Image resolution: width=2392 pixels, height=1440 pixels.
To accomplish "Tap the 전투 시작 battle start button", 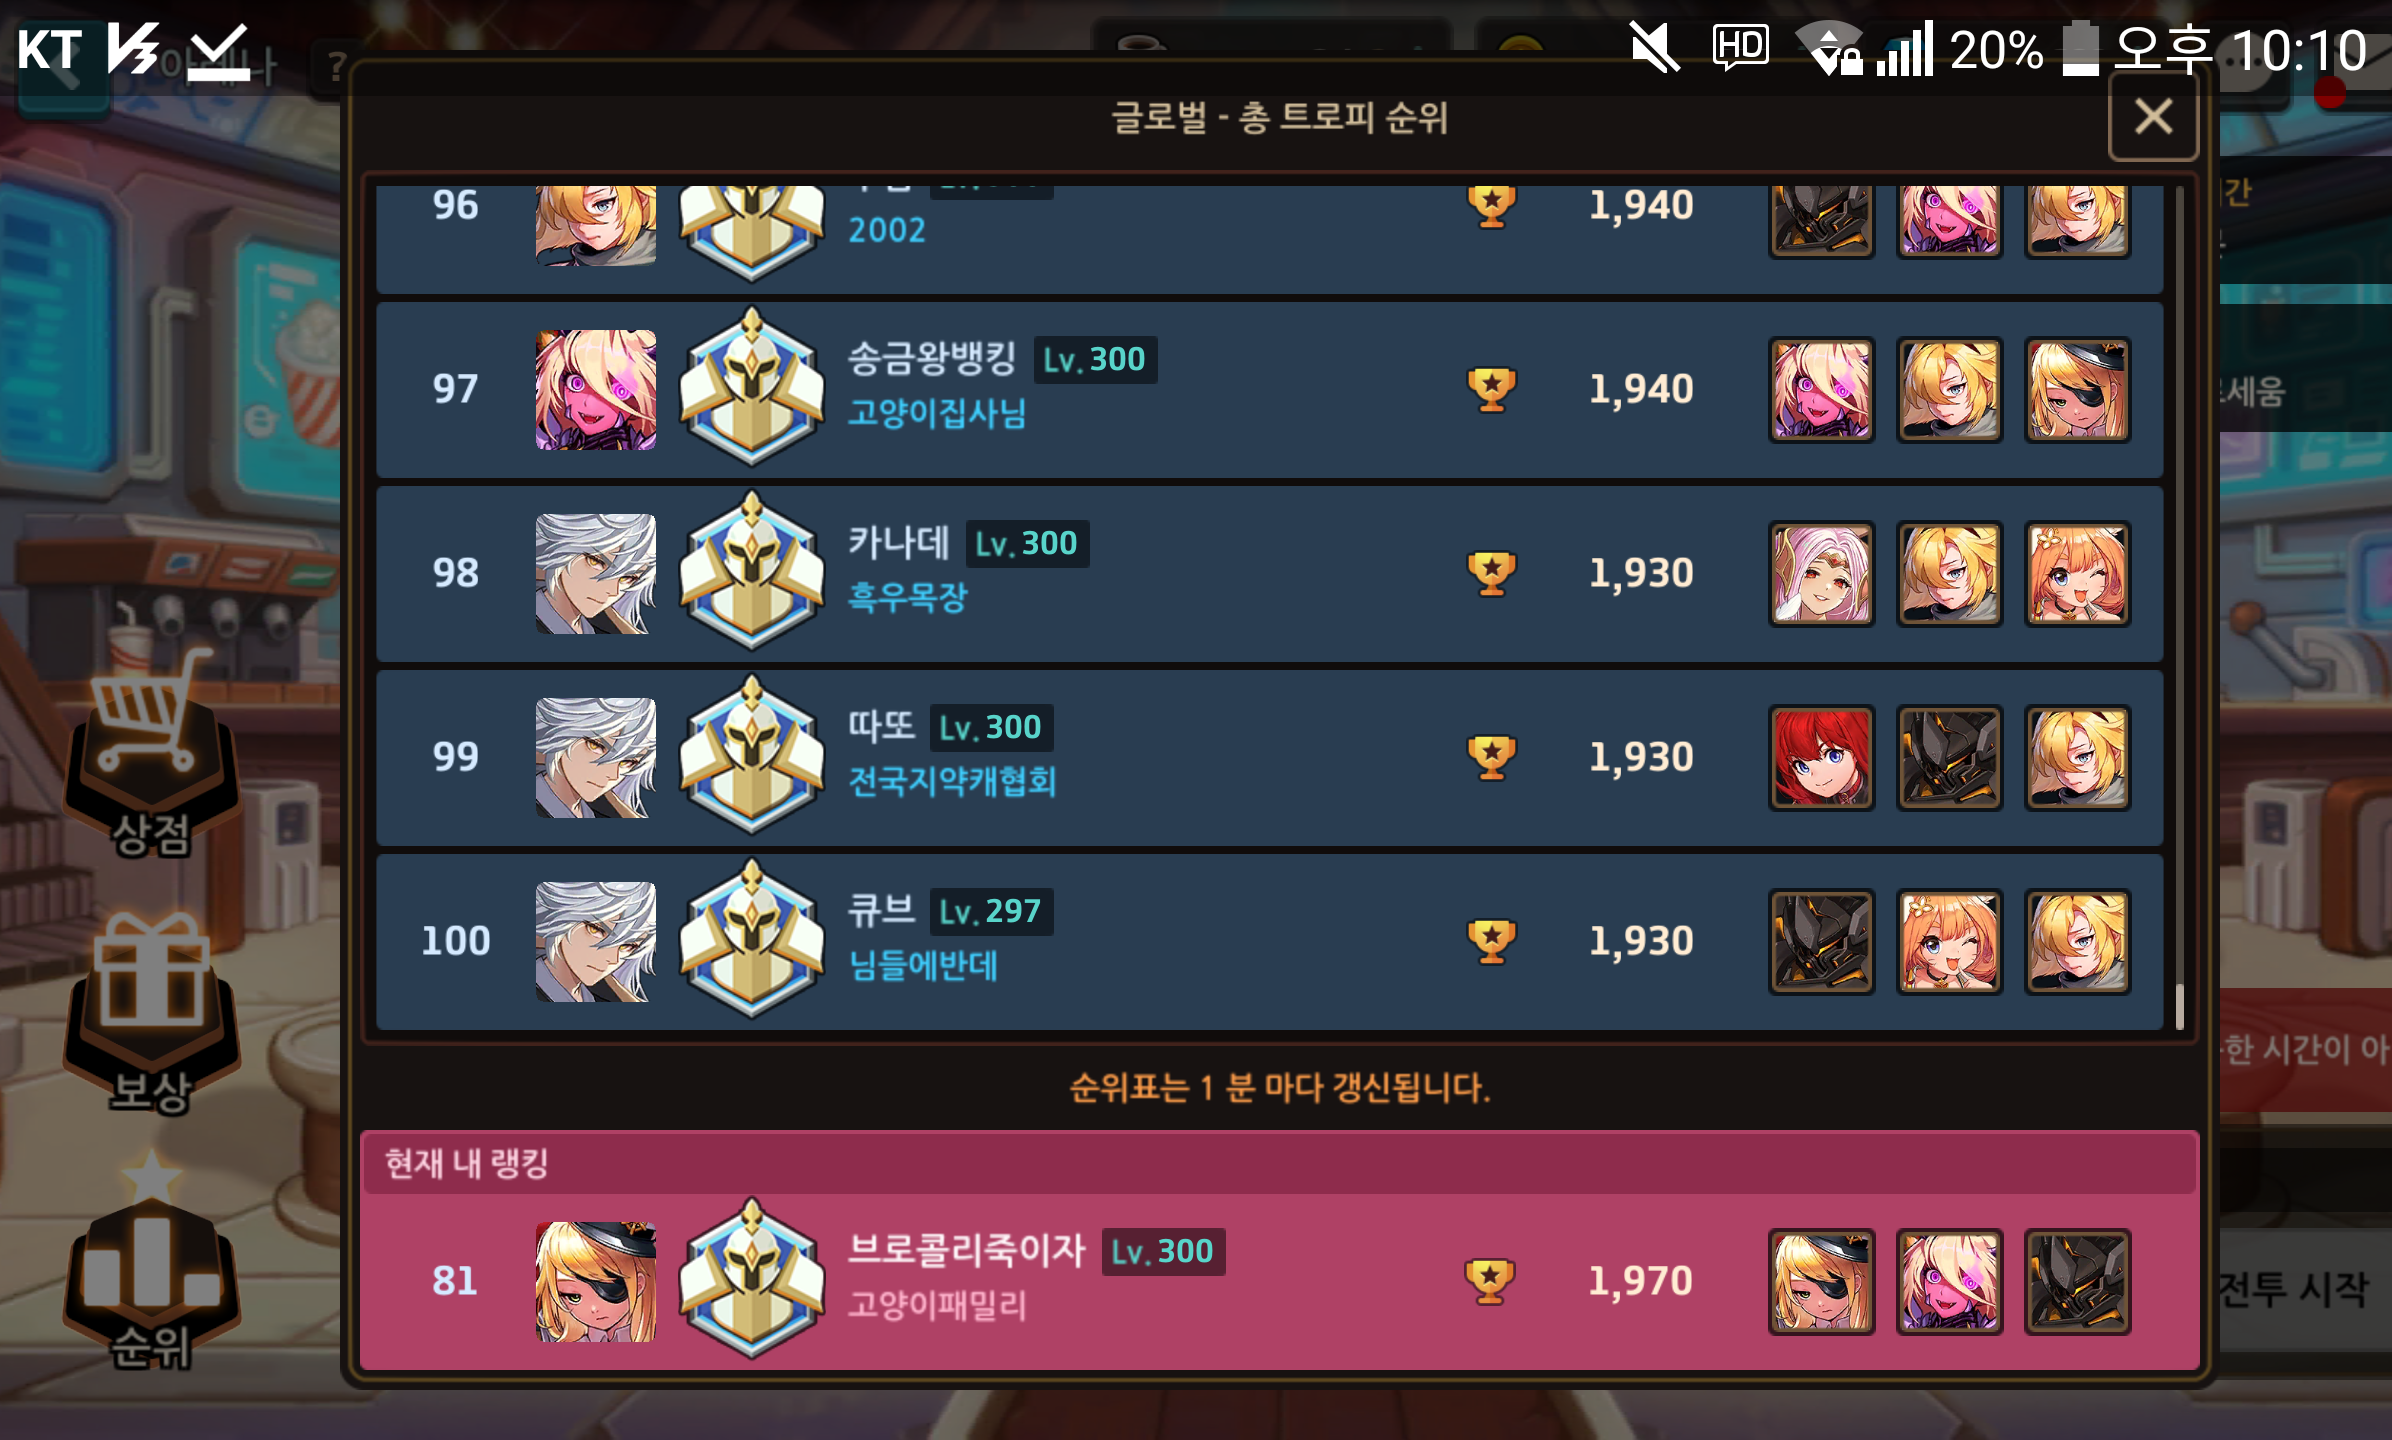I will tap(2300, 1290).
